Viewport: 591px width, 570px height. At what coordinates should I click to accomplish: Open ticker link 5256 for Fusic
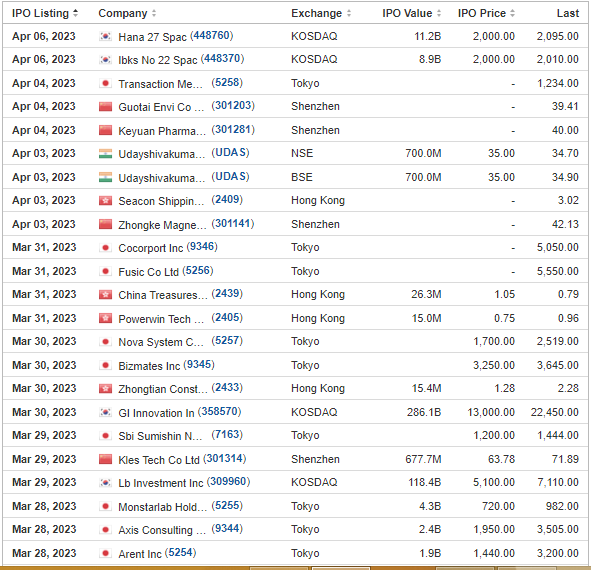pos(198,270)
